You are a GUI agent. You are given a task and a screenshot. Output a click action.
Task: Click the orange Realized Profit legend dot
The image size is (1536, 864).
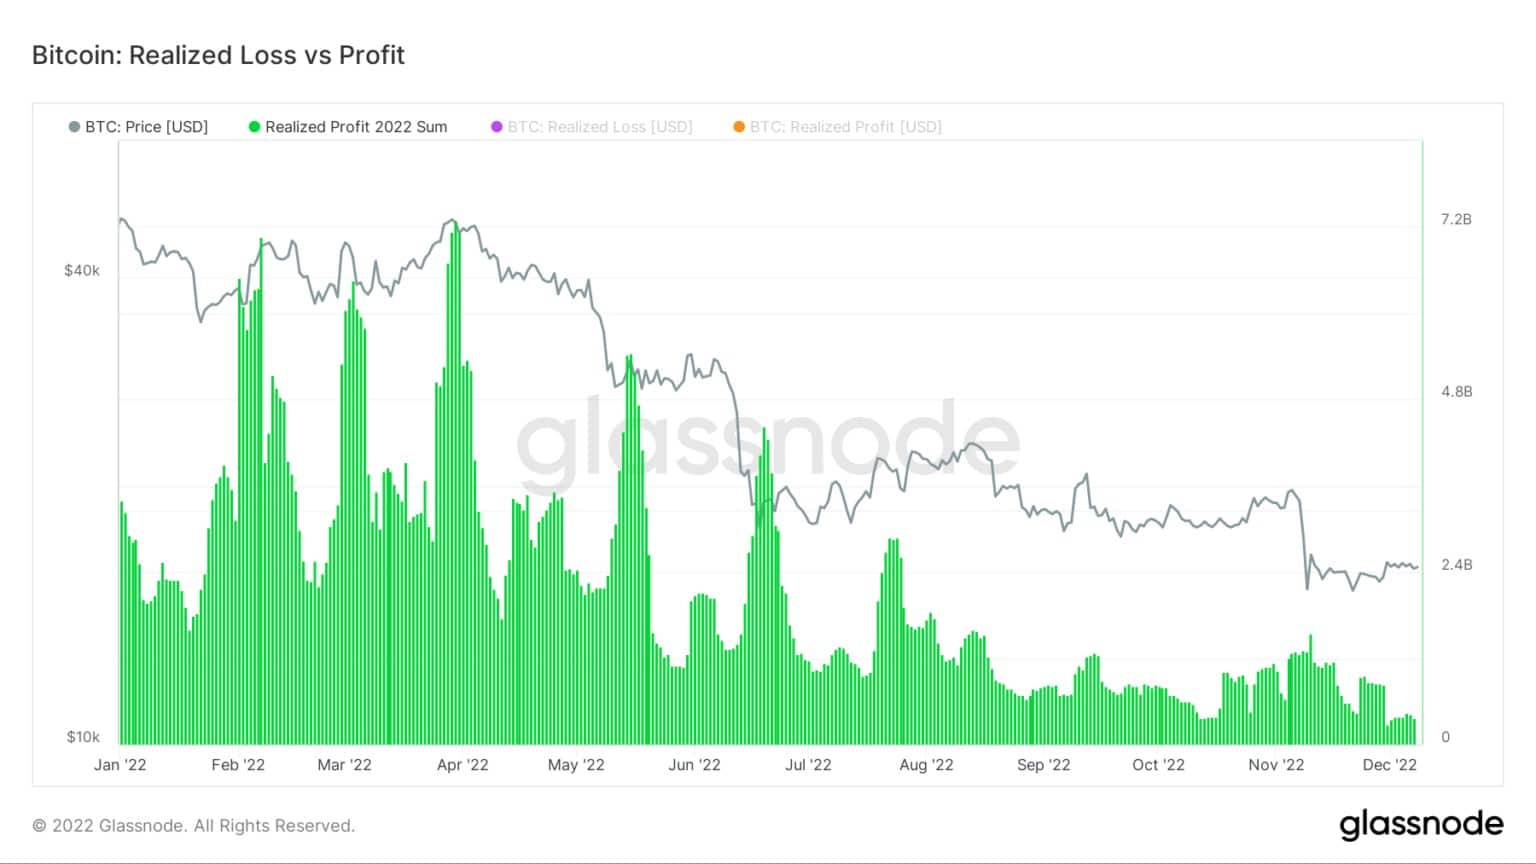[739, 127]
